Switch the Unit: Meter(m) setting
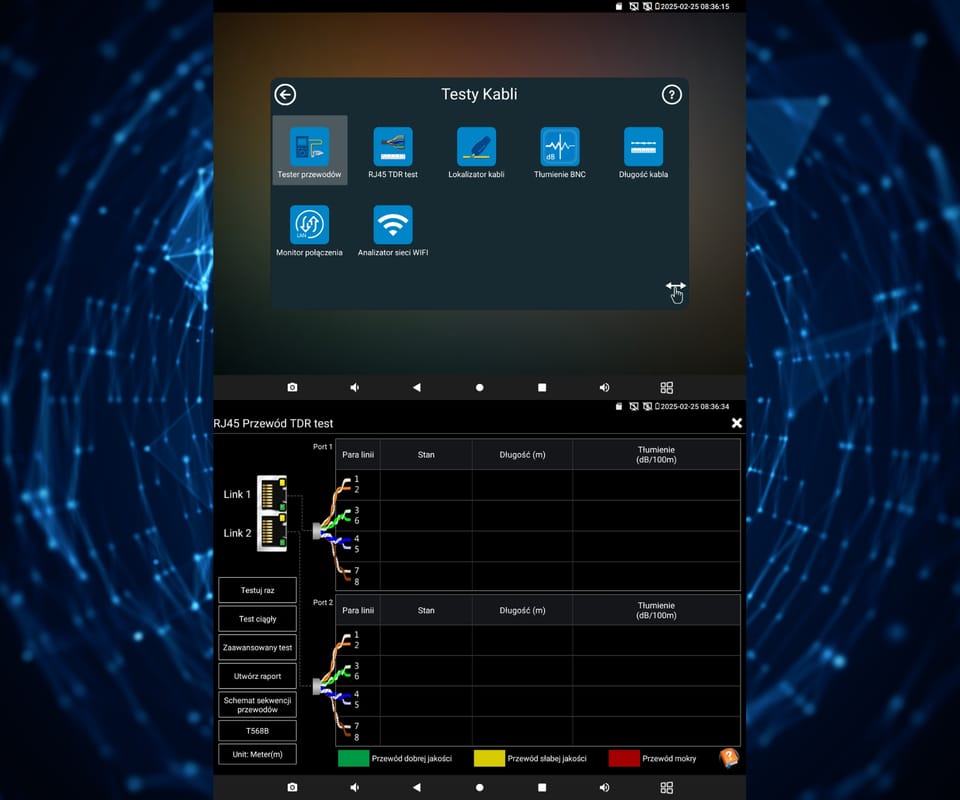This screenshot has height=800, width=960. pyautogui.click(x=258, y=754)
